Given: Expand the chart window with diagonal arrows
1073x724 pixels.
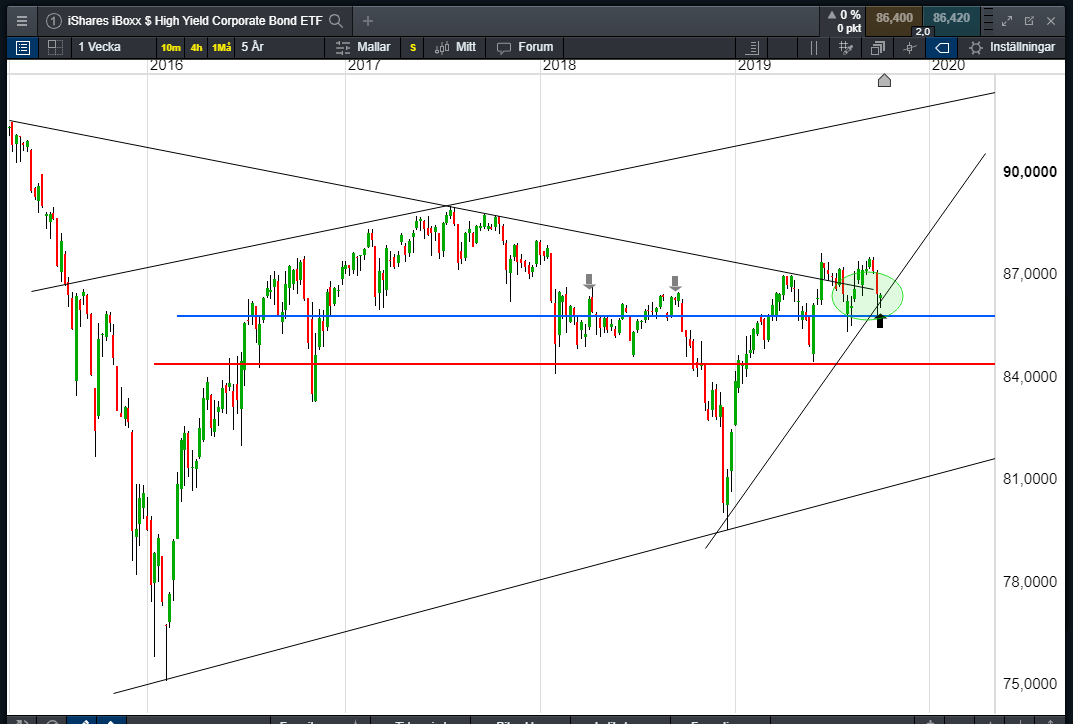Looking at the screenshot, I should (x=1007, y=21).
